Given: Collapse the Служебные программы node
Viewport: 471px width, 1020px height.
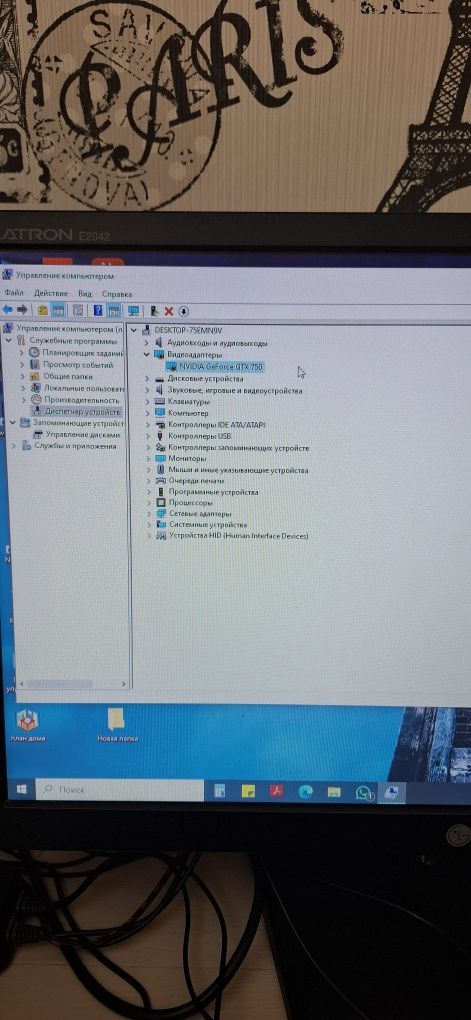Looking at the screenshot, I should (9, 340).
